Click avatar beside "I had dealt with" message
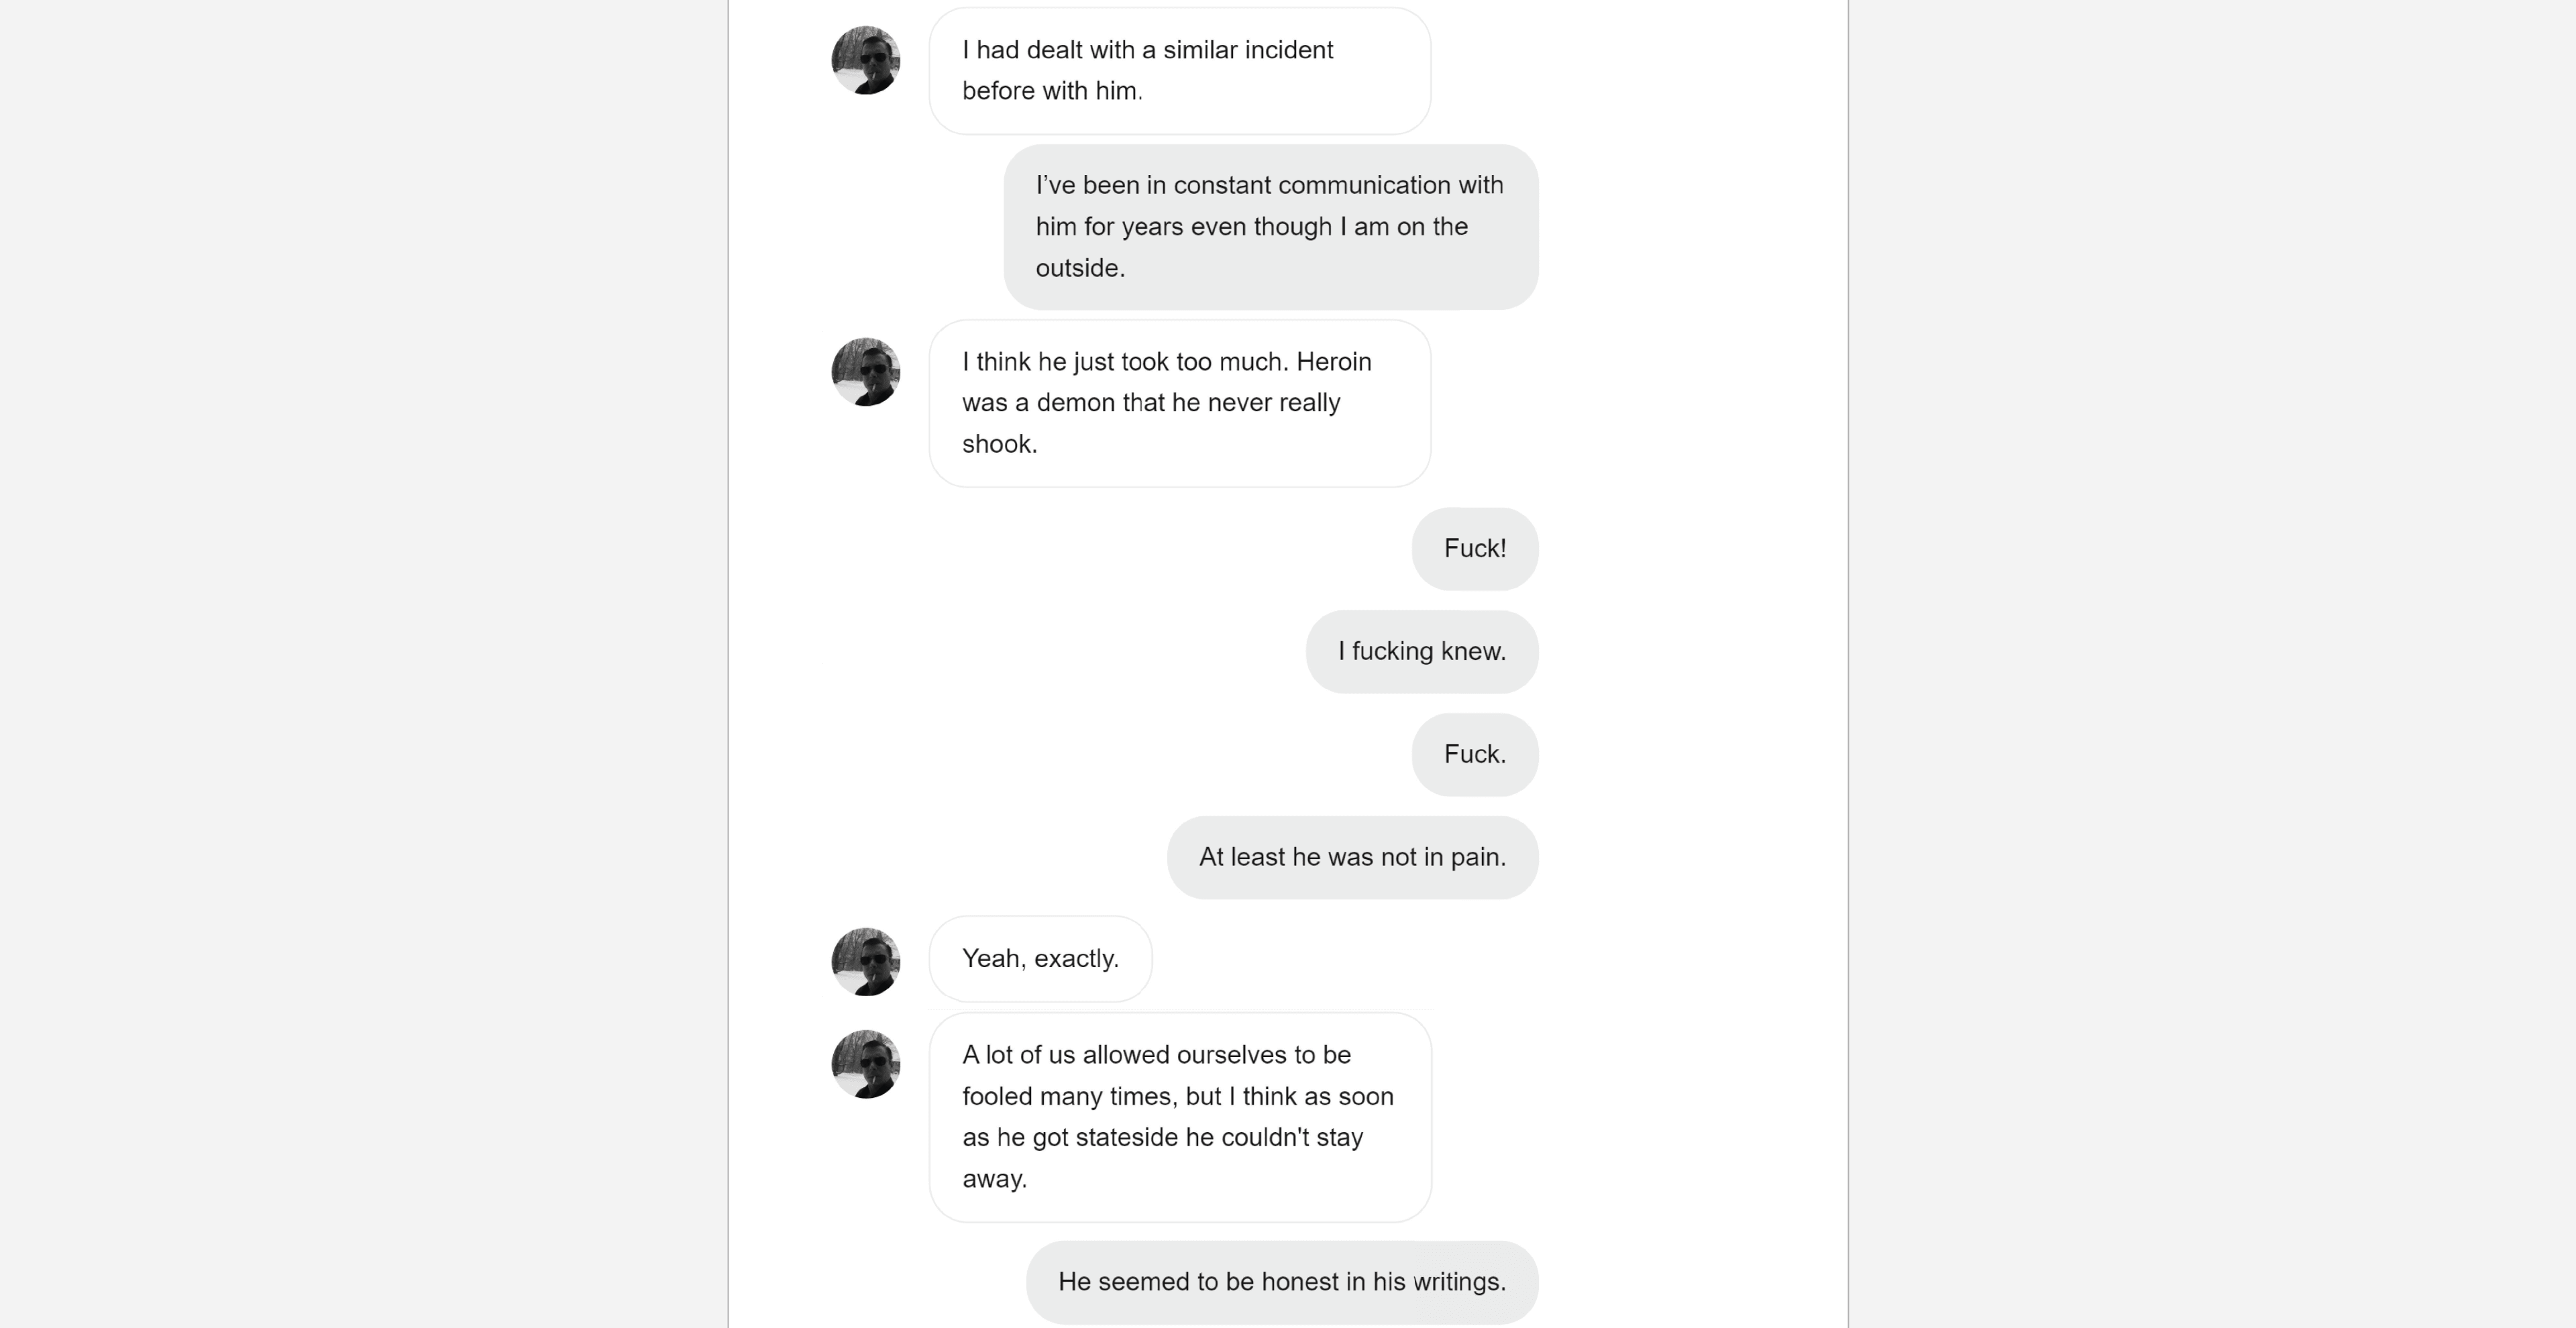 pos(866,60)
